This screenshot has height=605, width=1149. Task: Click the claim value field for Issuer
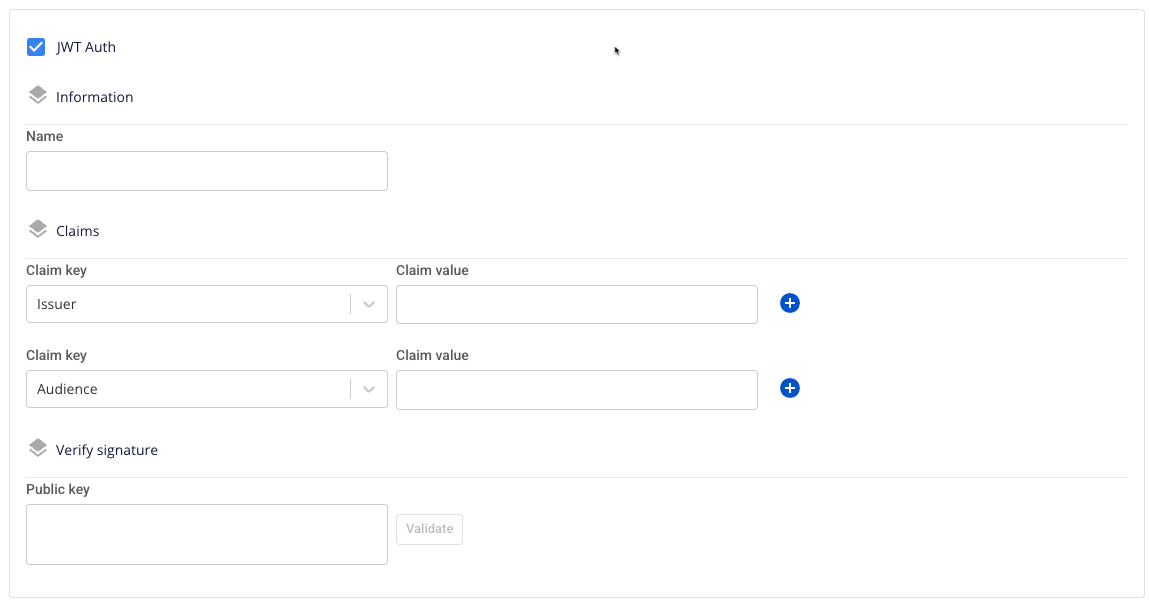pyautogui.click(x=576, y=304)
